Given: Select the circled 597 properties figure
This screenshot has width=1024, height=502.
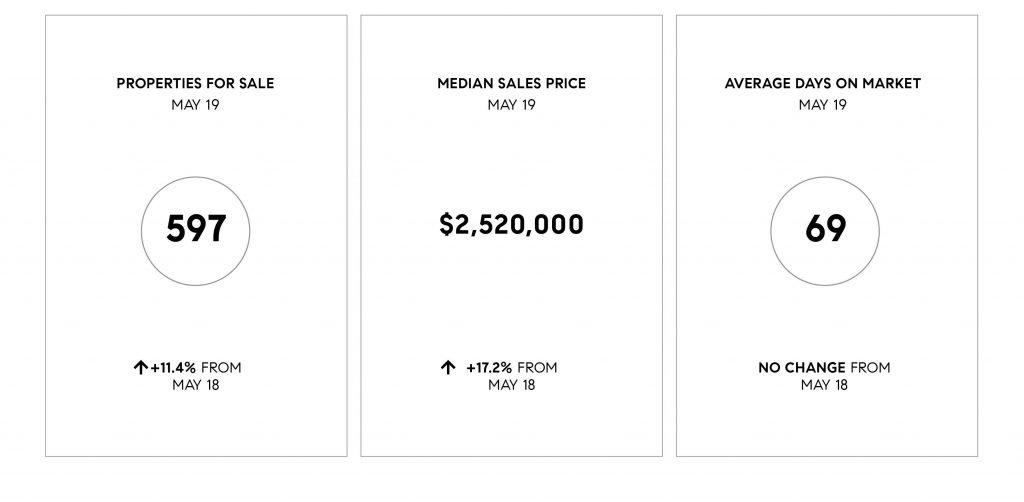Looking at the screenshot, I should point(195,230).
